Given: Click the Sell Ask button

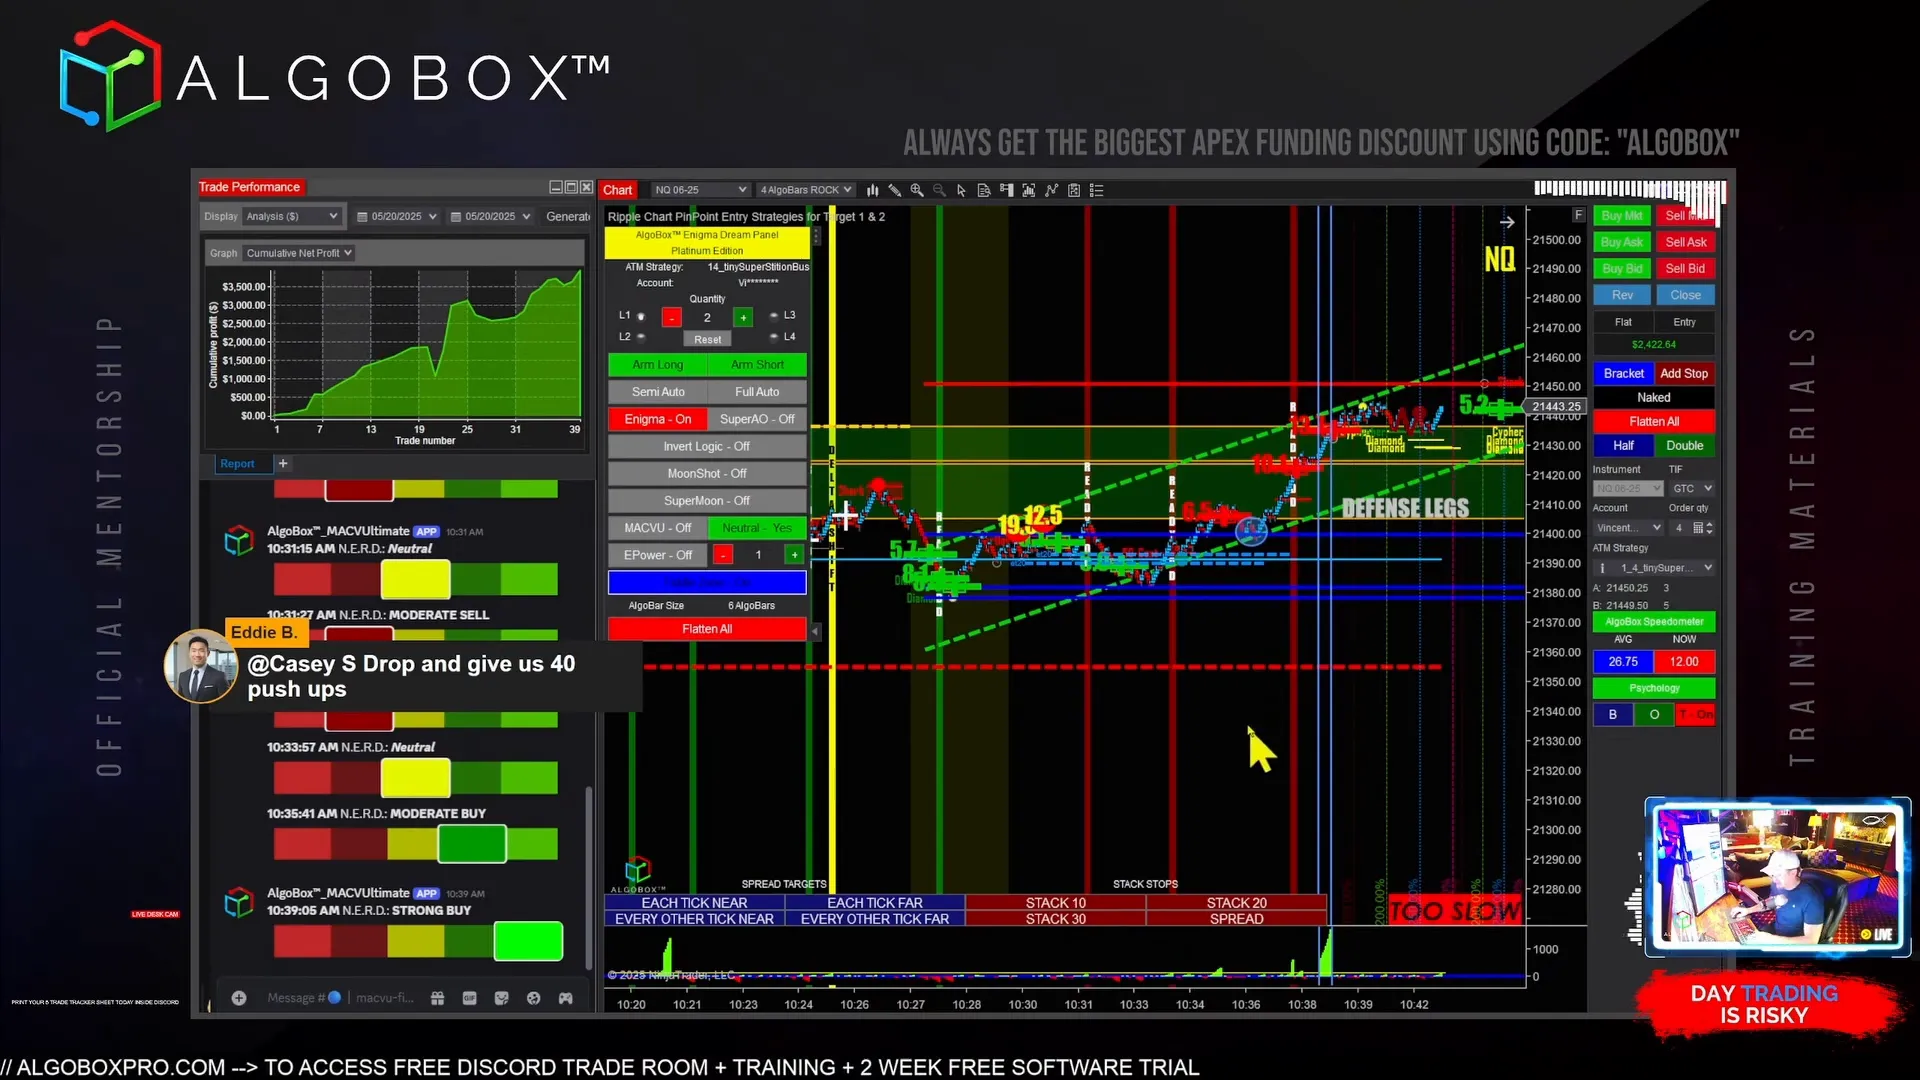Looking at the screenshot, I should pos(1686,242).
